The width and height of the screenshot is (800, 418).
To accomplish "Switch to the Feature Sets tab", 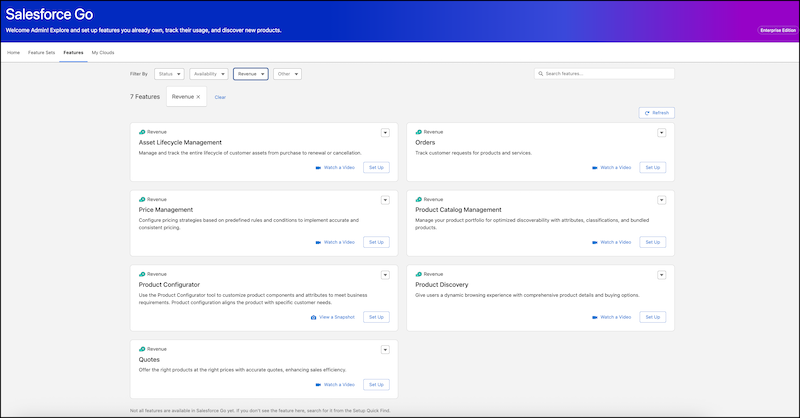I will (41, 51).
